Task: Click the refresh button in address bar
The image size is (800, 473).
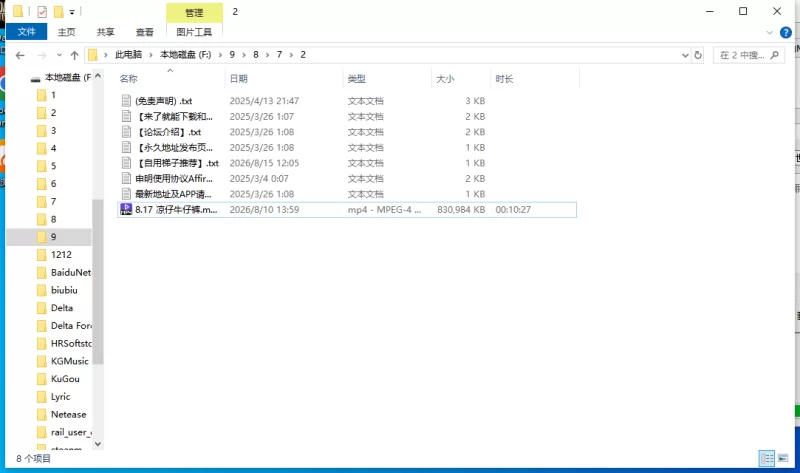Action: click(x=698, y=55)
